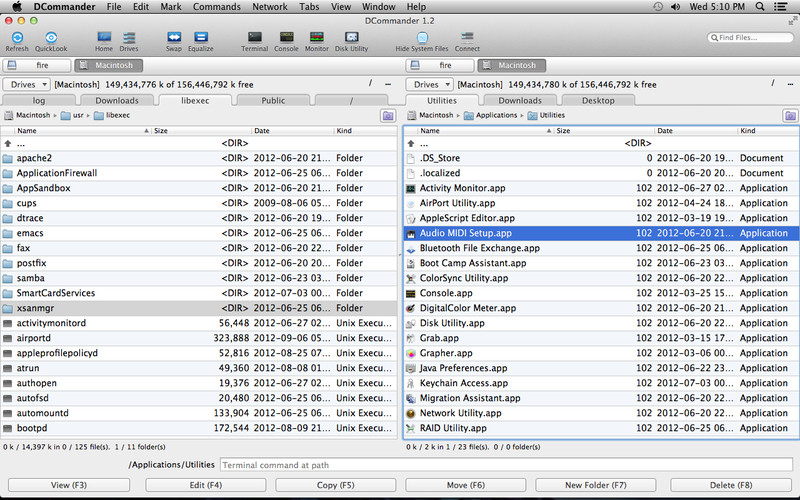
Task: Click the Disk Utility toolbar icon
Action: [x=351, y=38]
